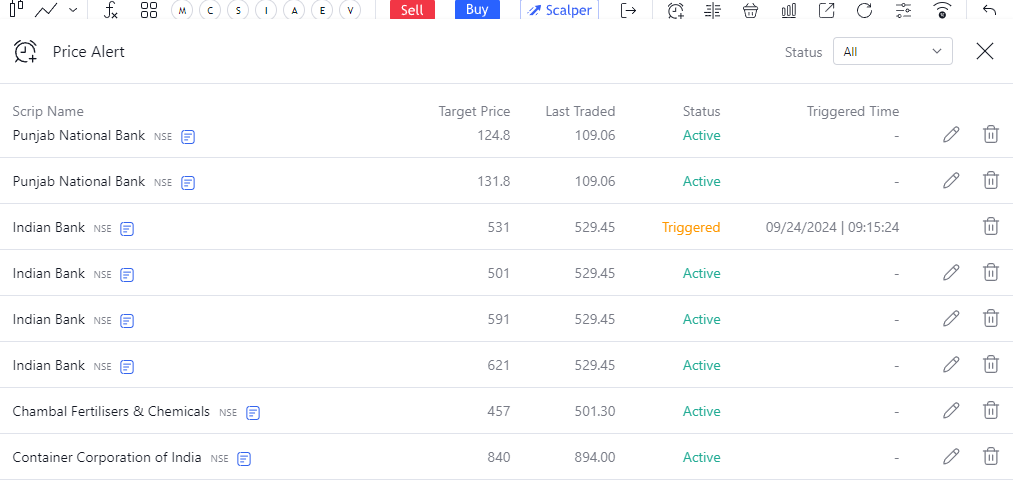Viewport: 1013px width, 485px height.
Task: Open the Status filter dropdown showing All
Action: click(x=893, y=52)
